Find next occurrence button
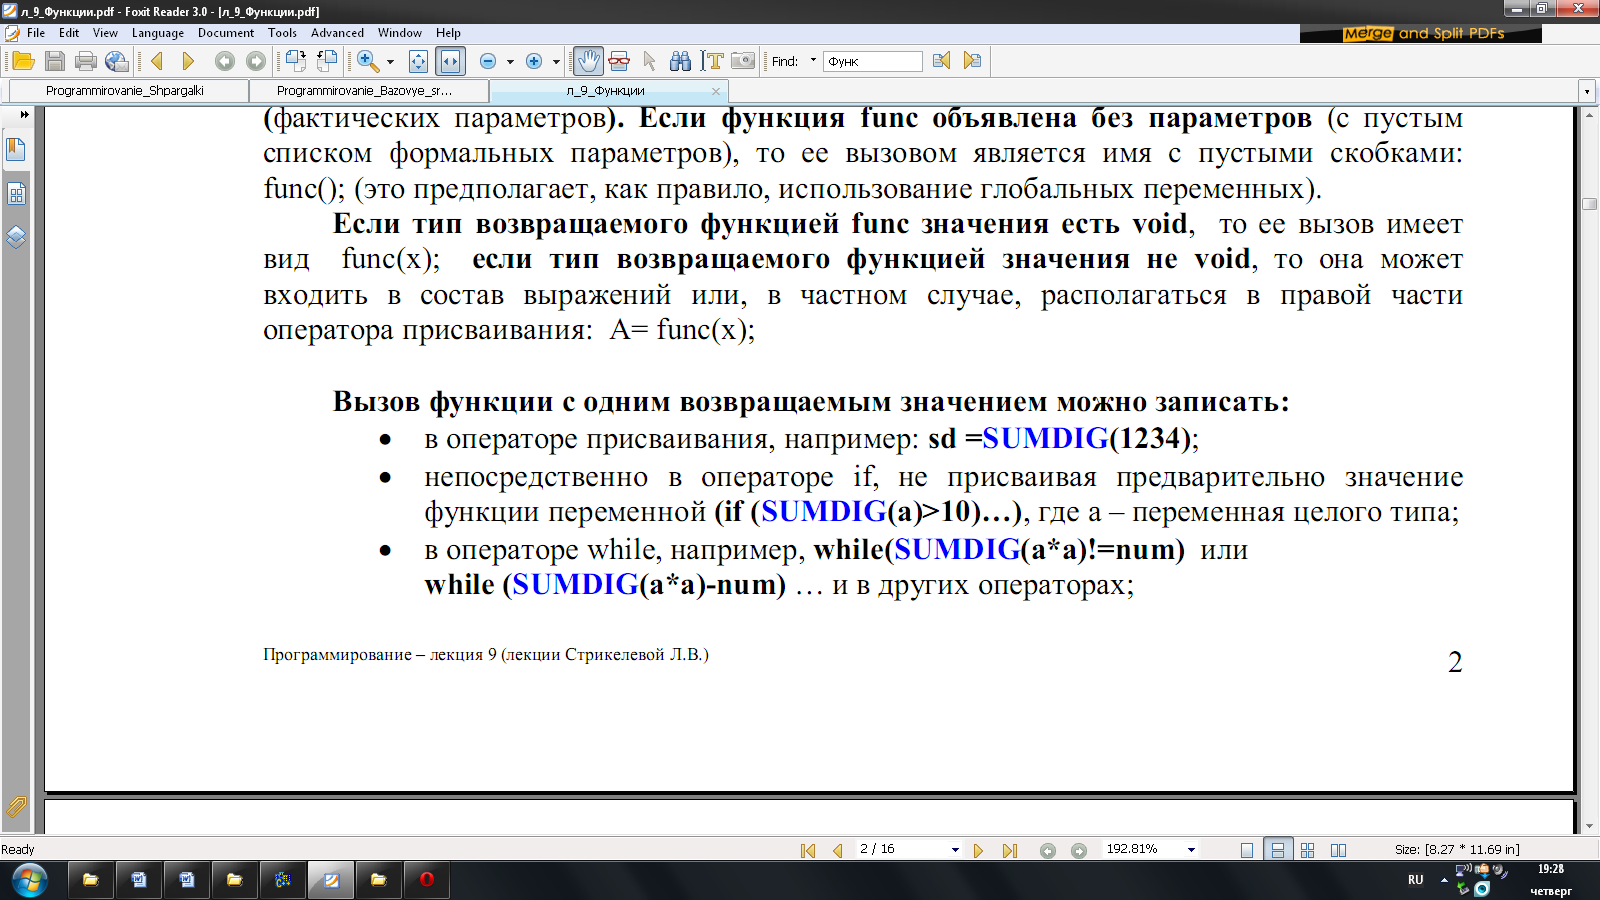The width and height of the screenshot is (1600, 900). point(972,61)
